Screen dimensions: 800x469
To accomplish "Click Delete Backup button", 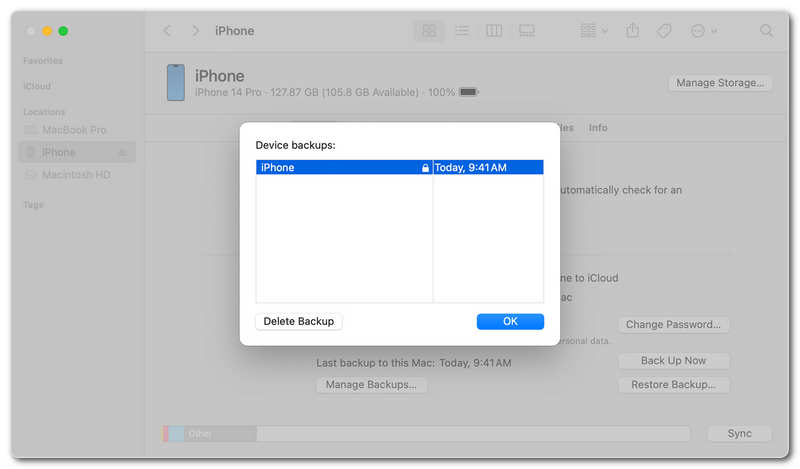I will (298, 322).
